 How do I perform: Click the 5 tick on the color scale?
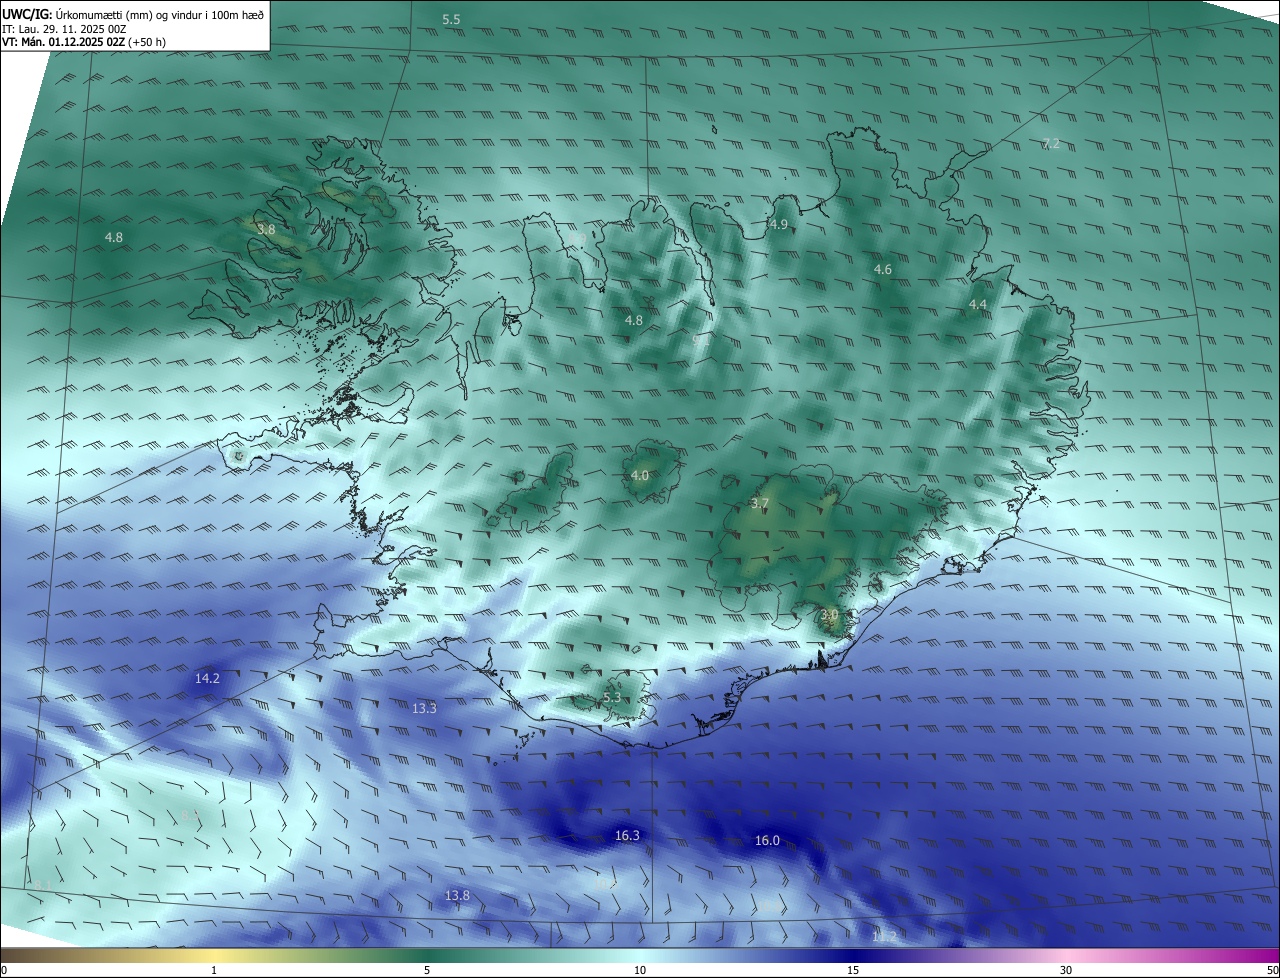(427, 970)
